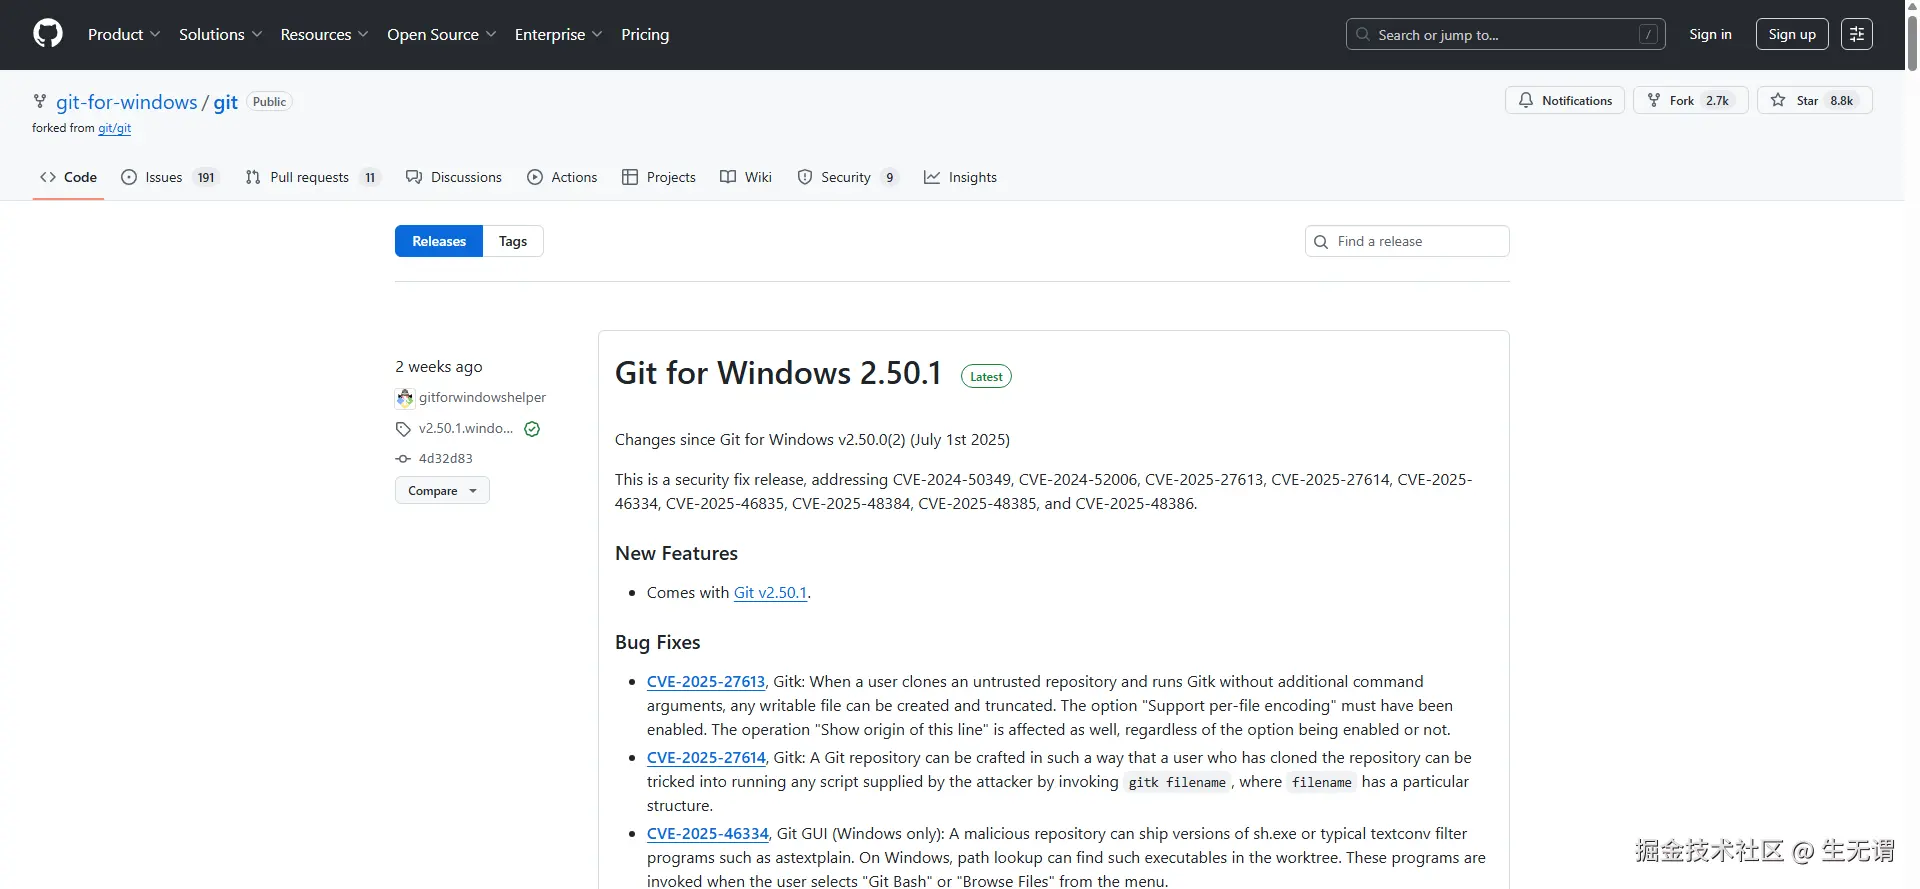Expand the Compare dropdown
This screenshot has width=1920, height=889.
442,490
